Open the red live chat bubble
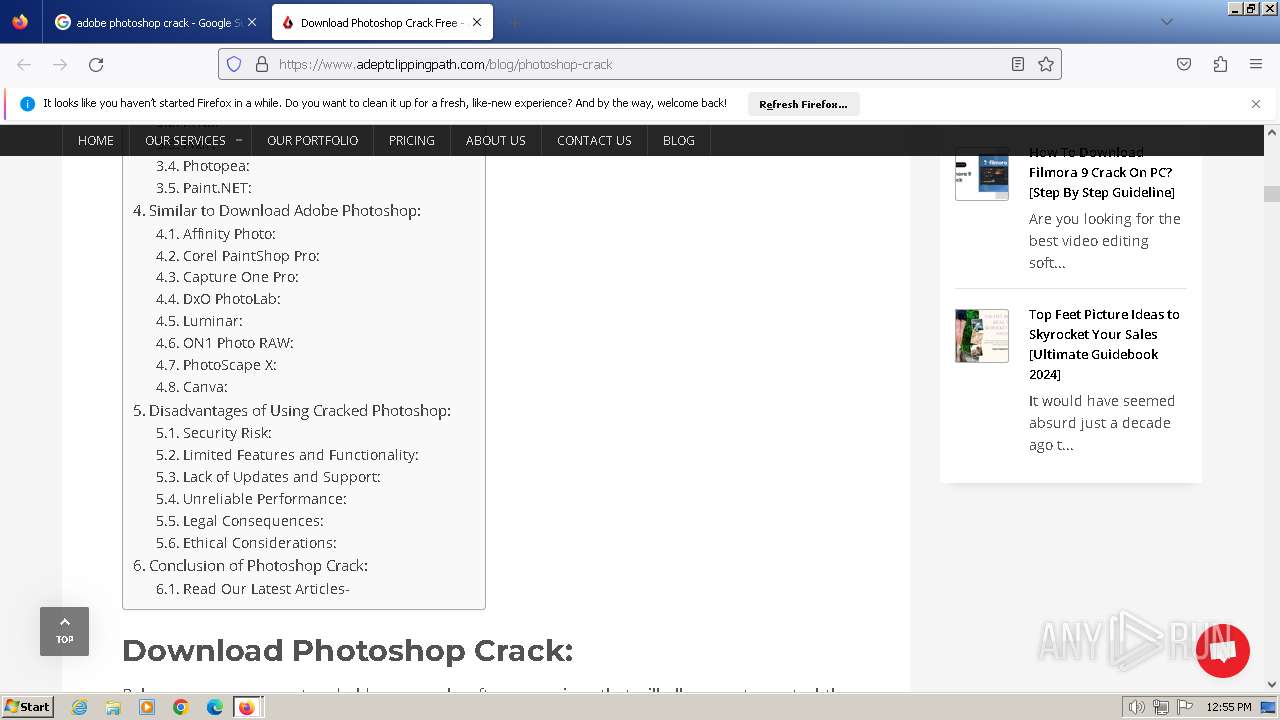This screenshot has height=720, width=1280. 1222,651
